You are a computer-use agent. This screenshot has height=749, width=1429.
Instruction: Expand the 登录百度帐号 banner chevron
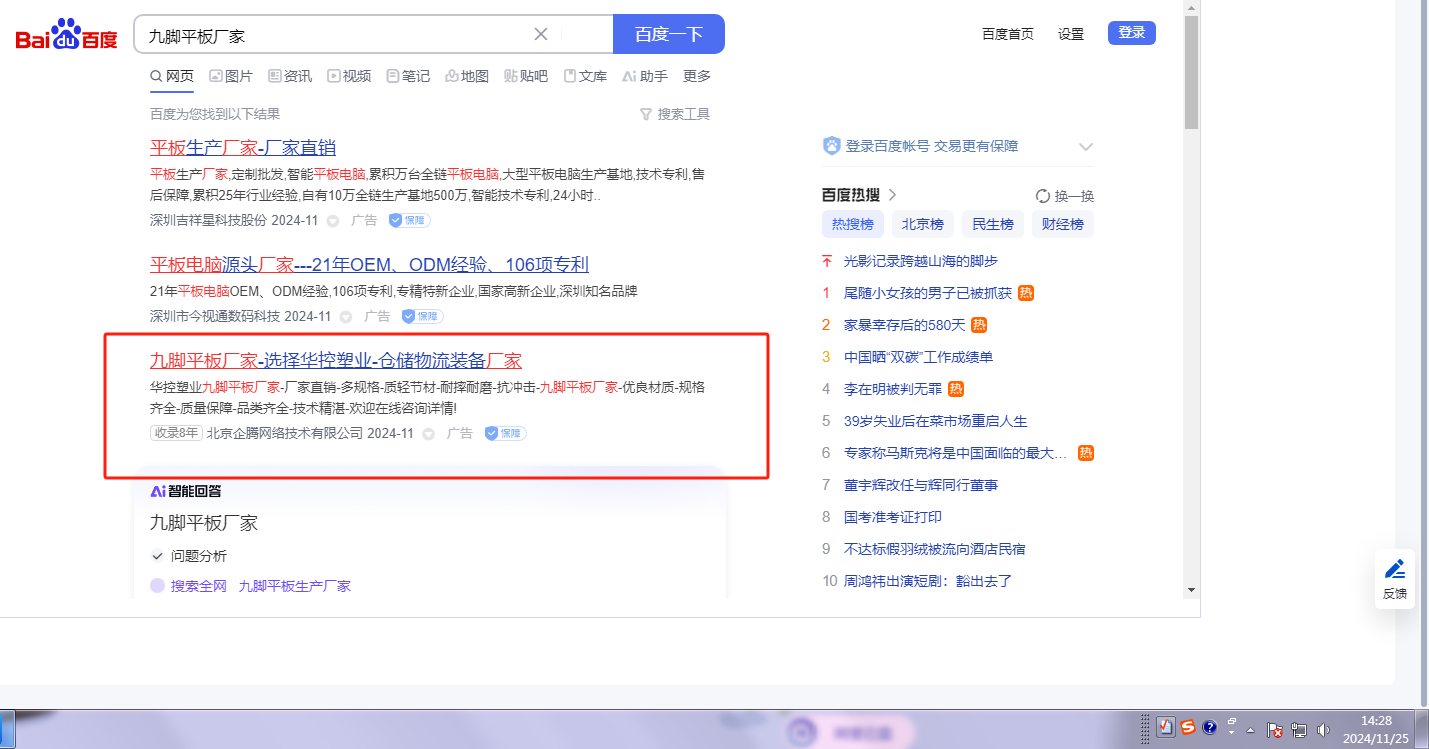click(1086, 147)
